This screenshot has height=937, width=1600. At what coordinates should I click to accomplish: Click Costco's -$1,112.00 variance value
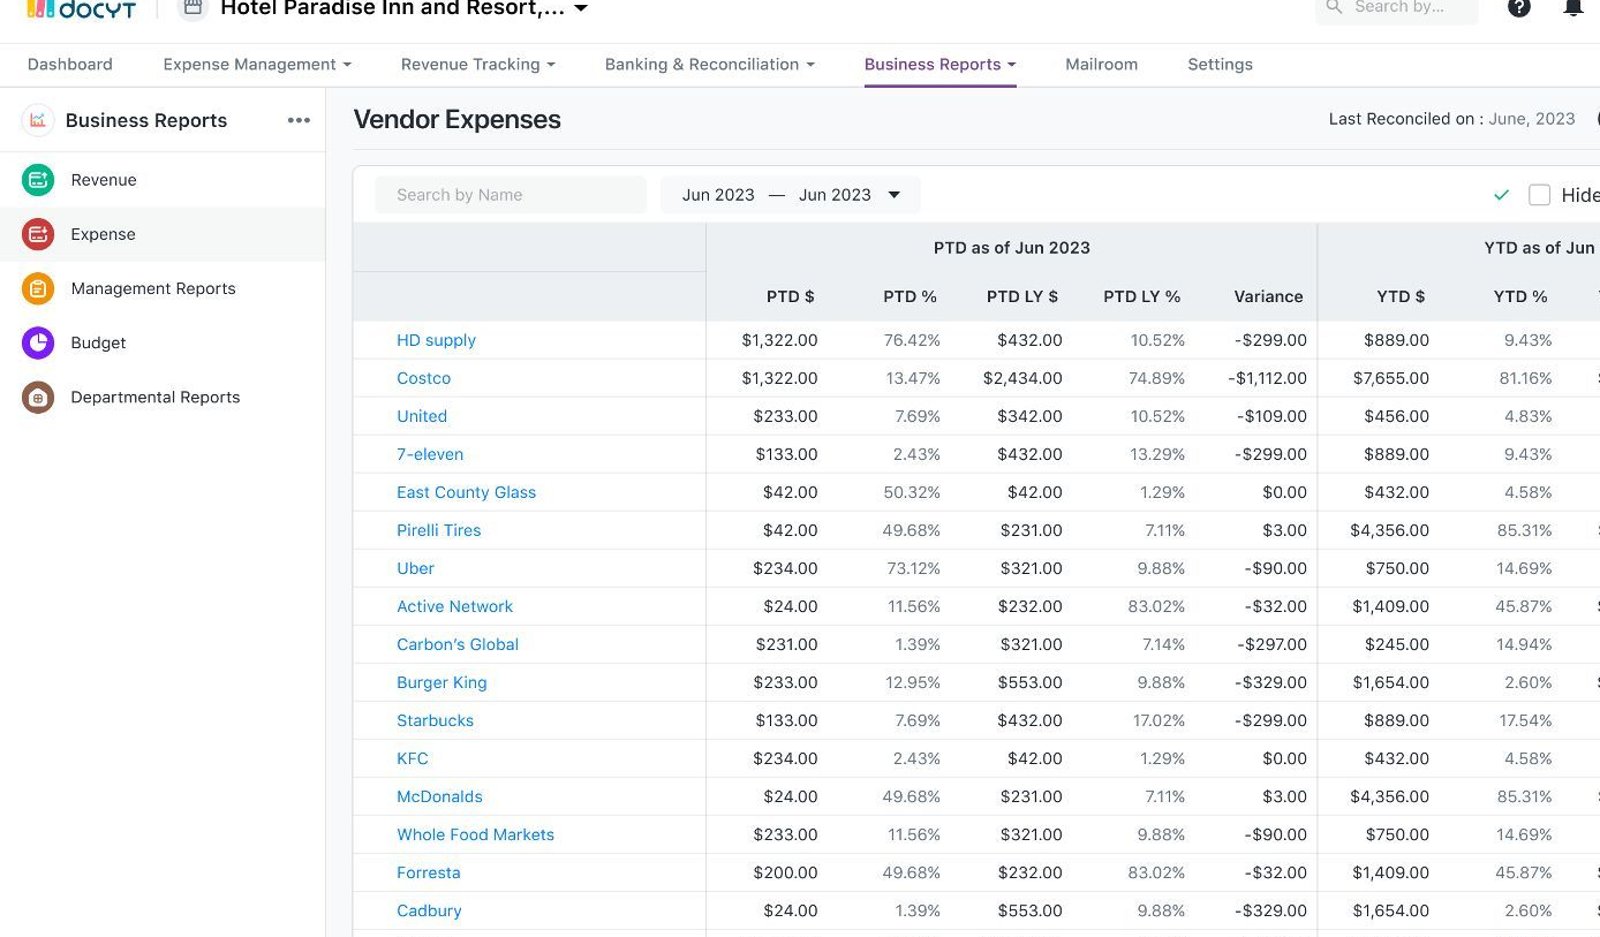click(1267, 378)
